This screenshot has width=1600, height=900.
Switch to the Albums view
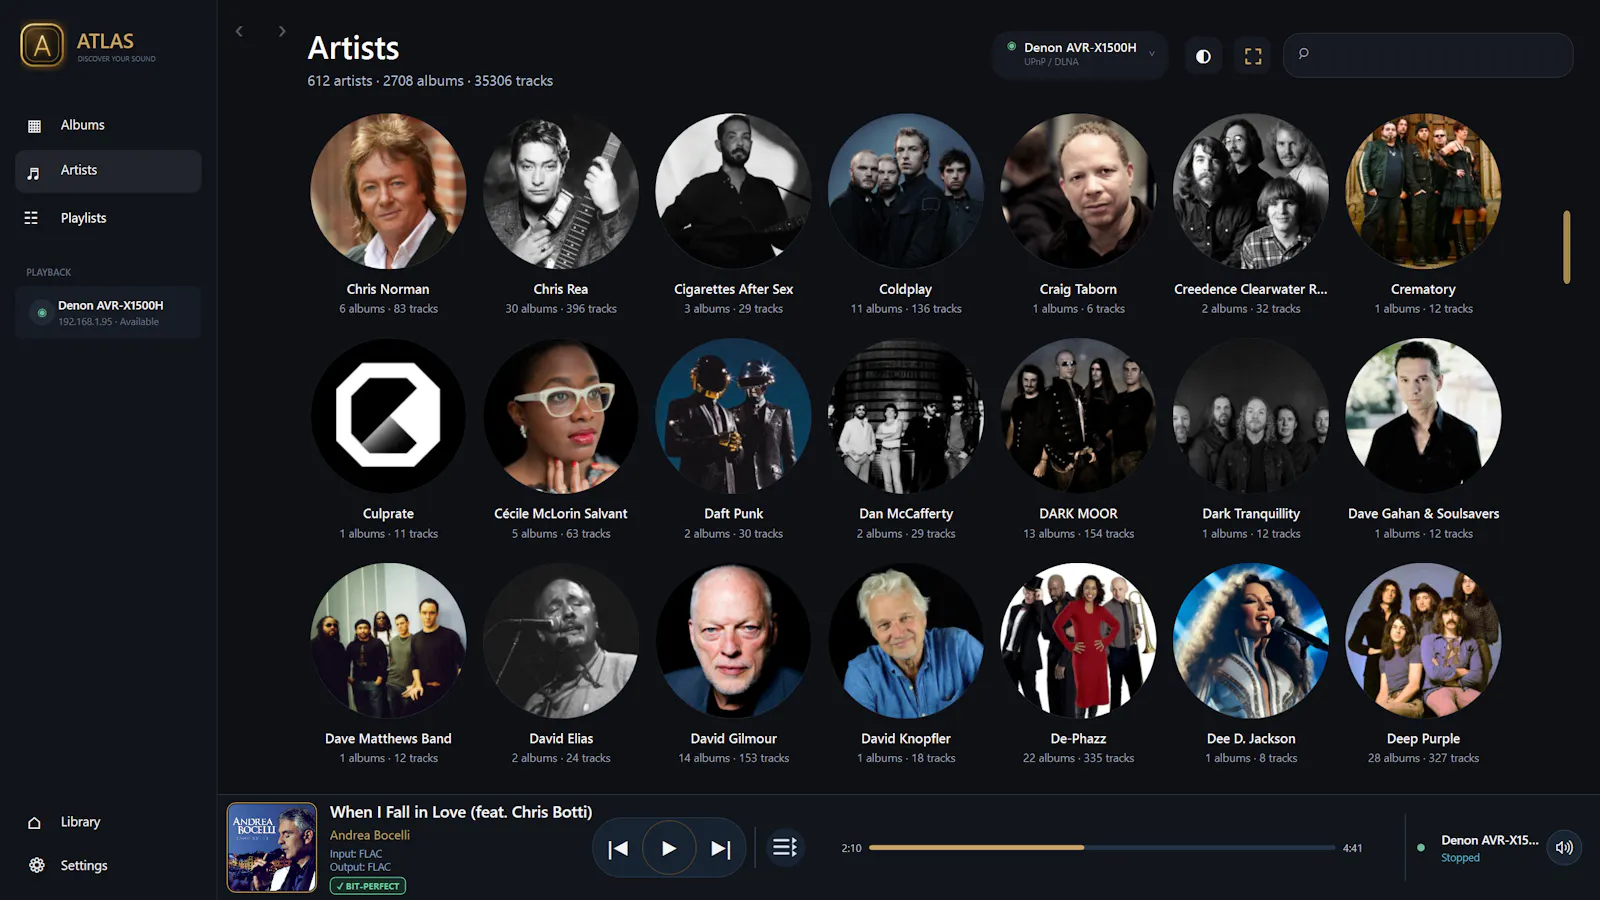click(x=108, y=125)
